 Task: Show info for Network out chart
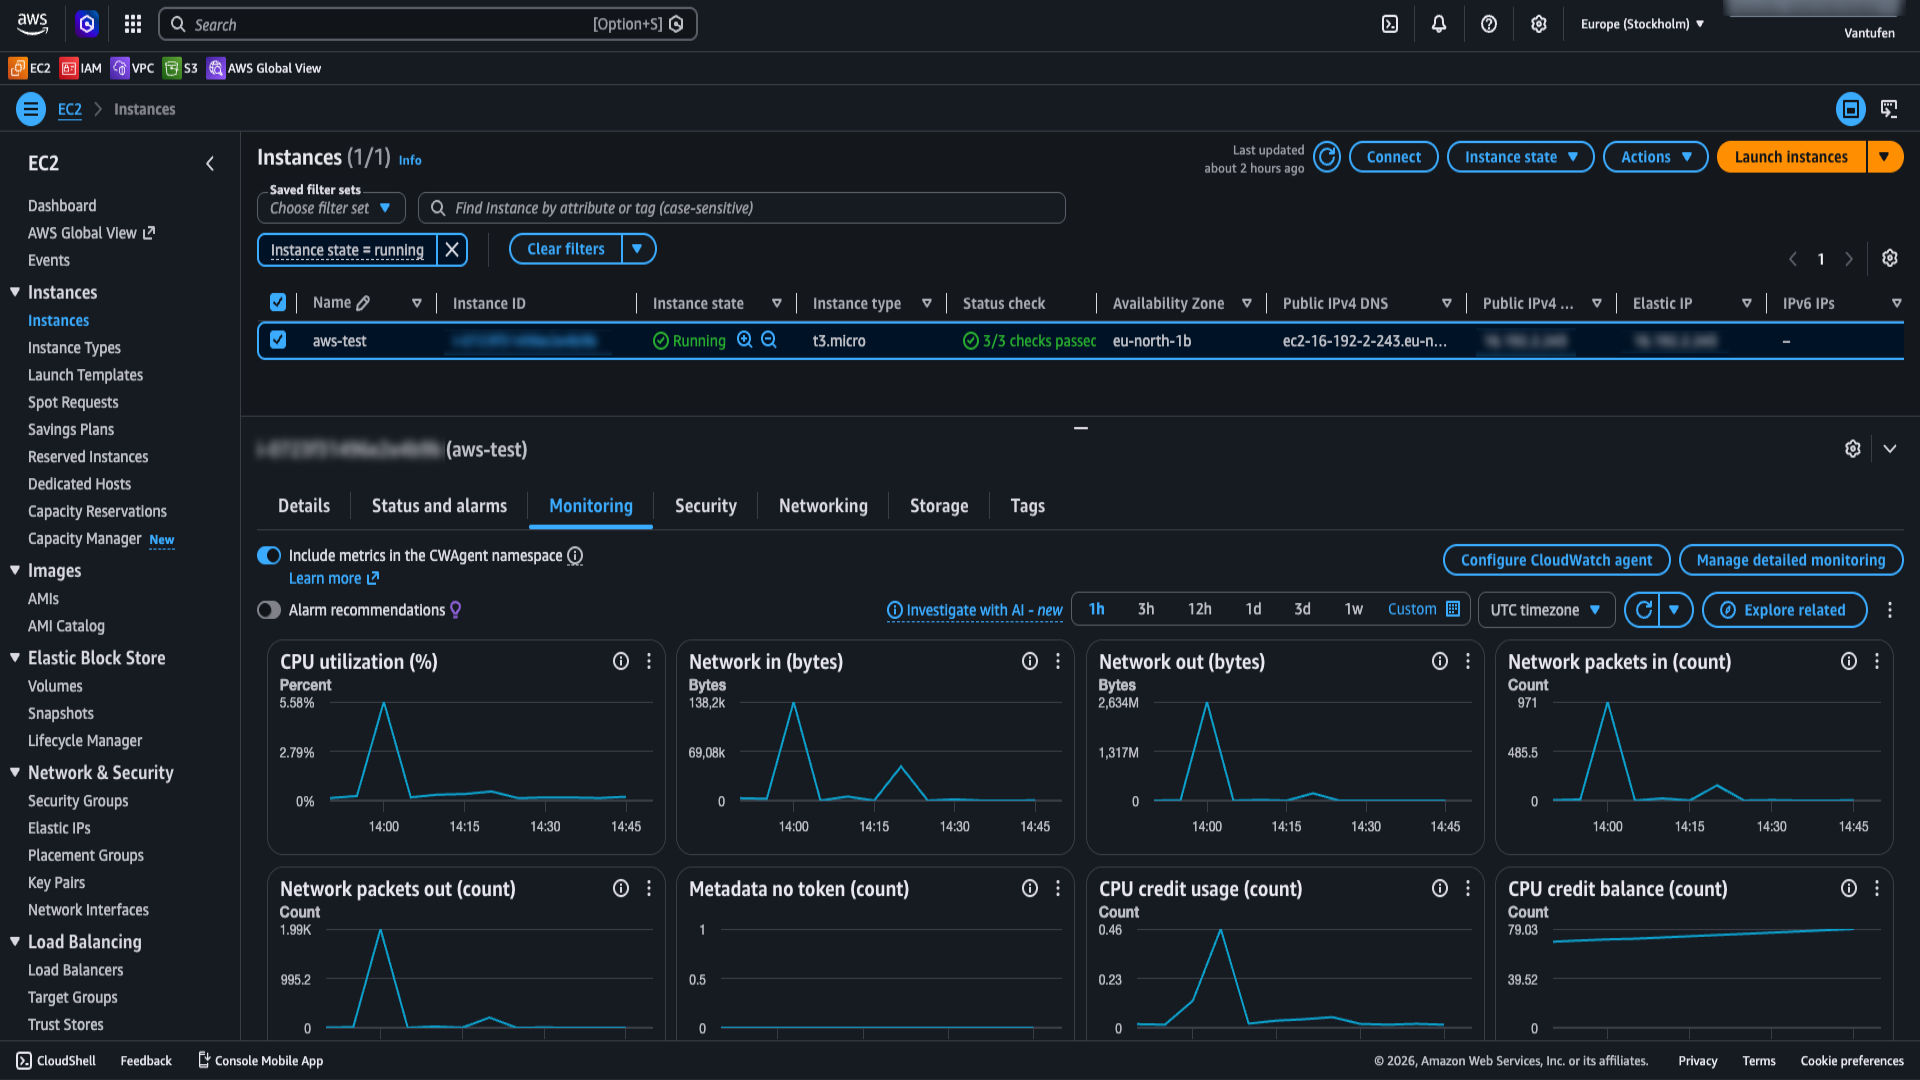[1440, 661]
